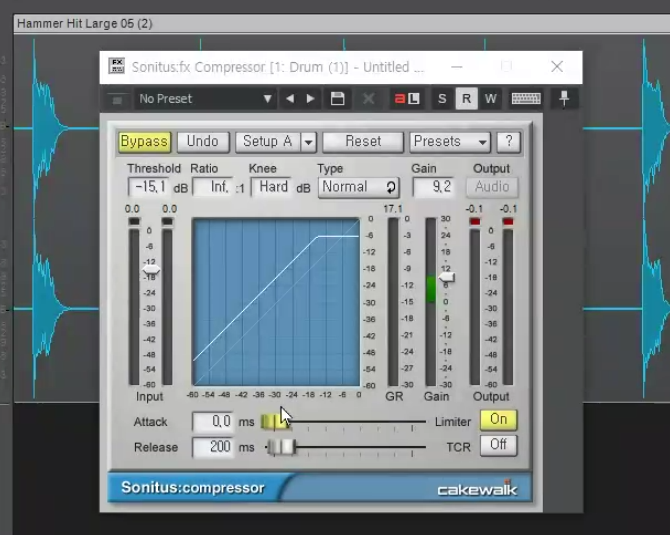Click the Attack value field 0.0
670x535 pixels.
[213, 422]
